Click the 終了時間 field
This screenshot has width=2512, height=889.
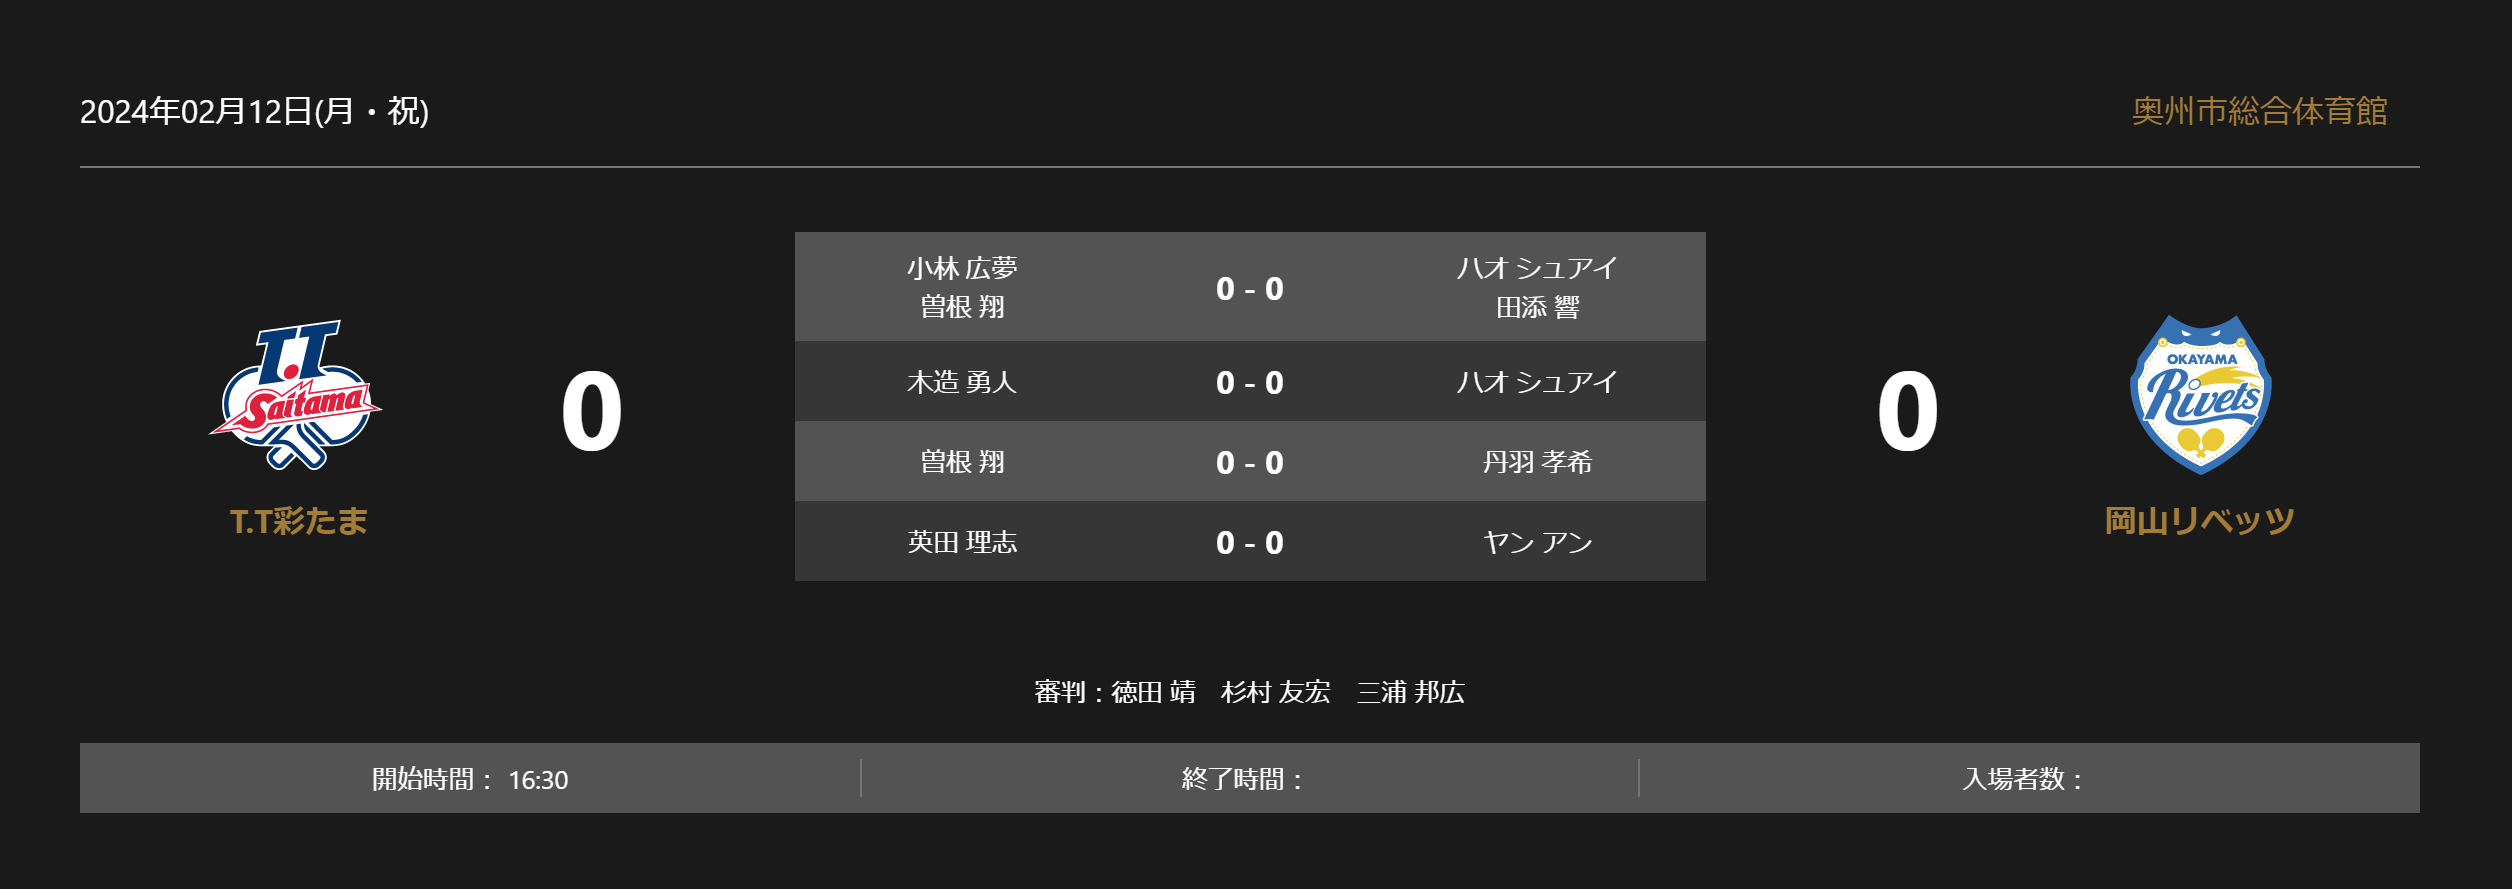coord(1250,779)
